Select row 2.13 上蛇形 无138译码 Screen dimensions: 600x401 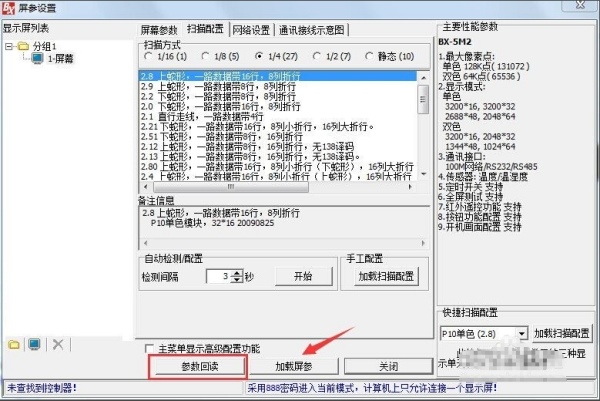click(x=278, y=156)
